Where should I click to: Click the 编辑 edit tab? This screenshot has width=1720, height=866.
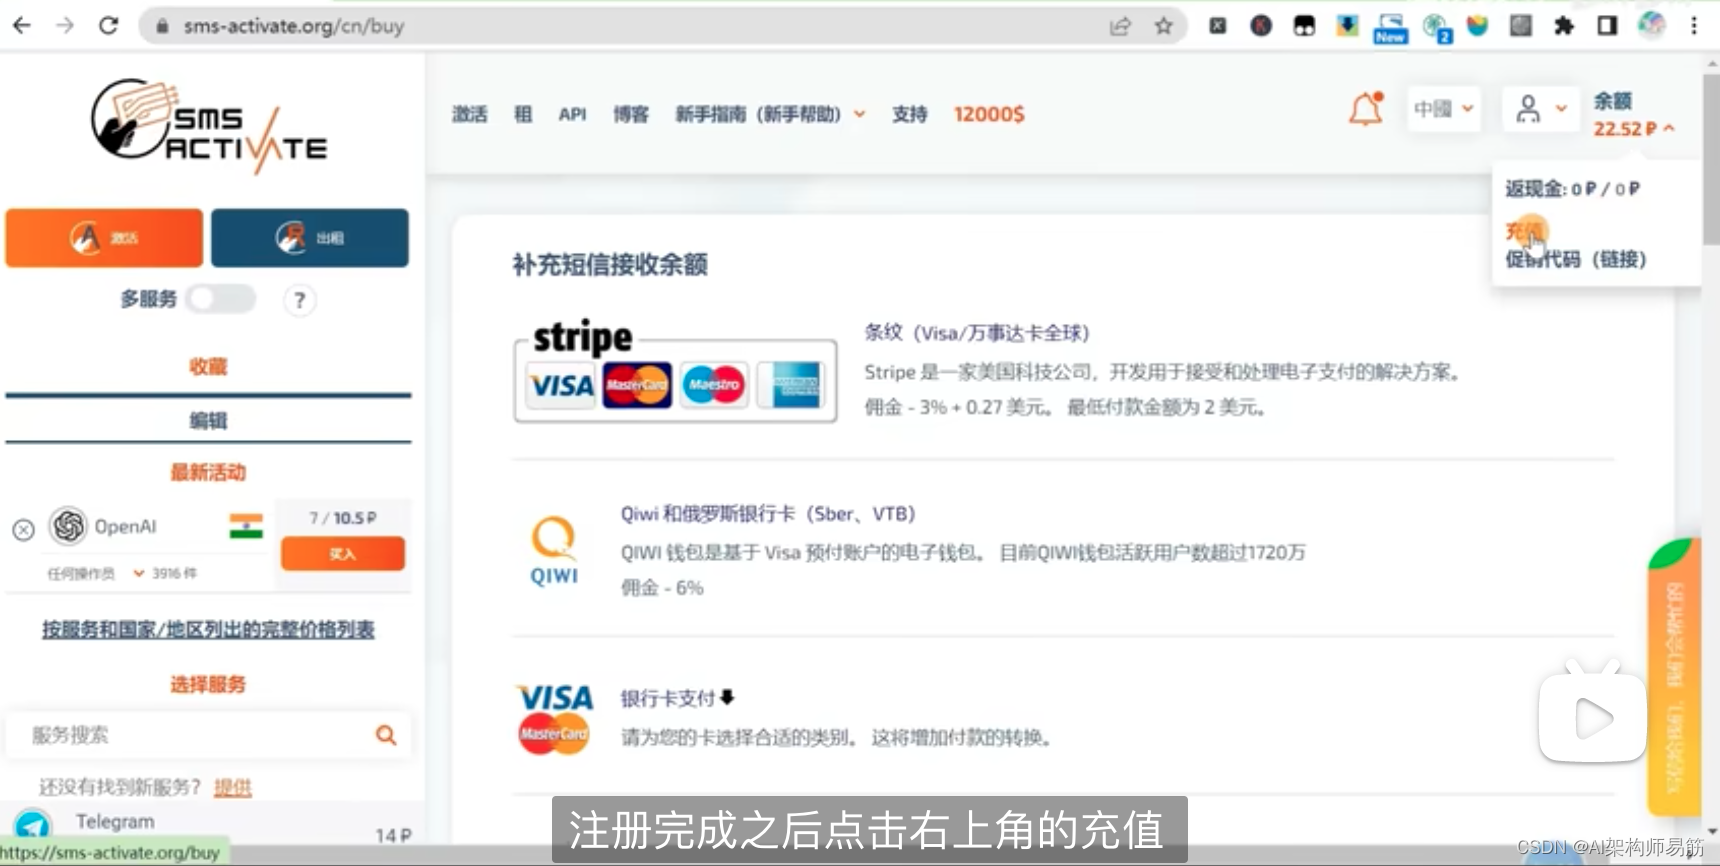208,420
